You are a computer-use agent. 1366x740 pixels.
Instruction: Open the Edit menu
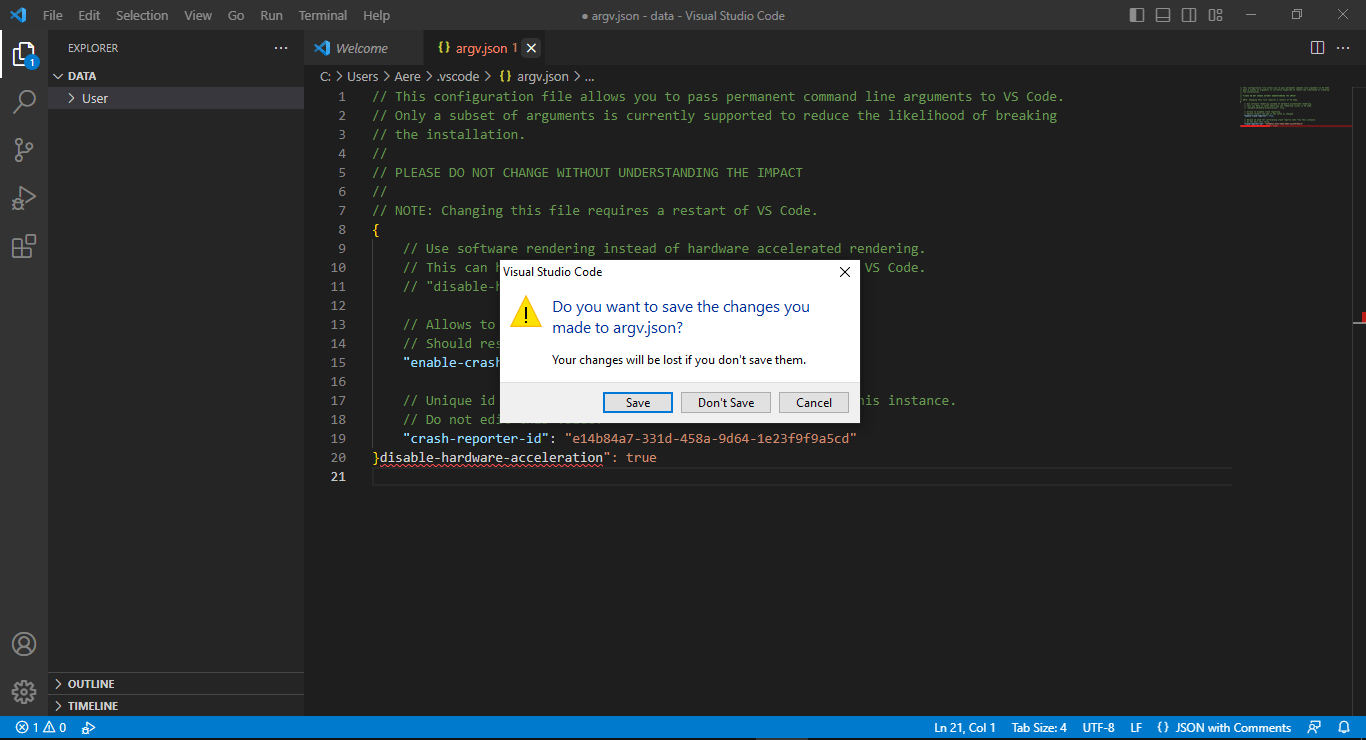(89, 15)
